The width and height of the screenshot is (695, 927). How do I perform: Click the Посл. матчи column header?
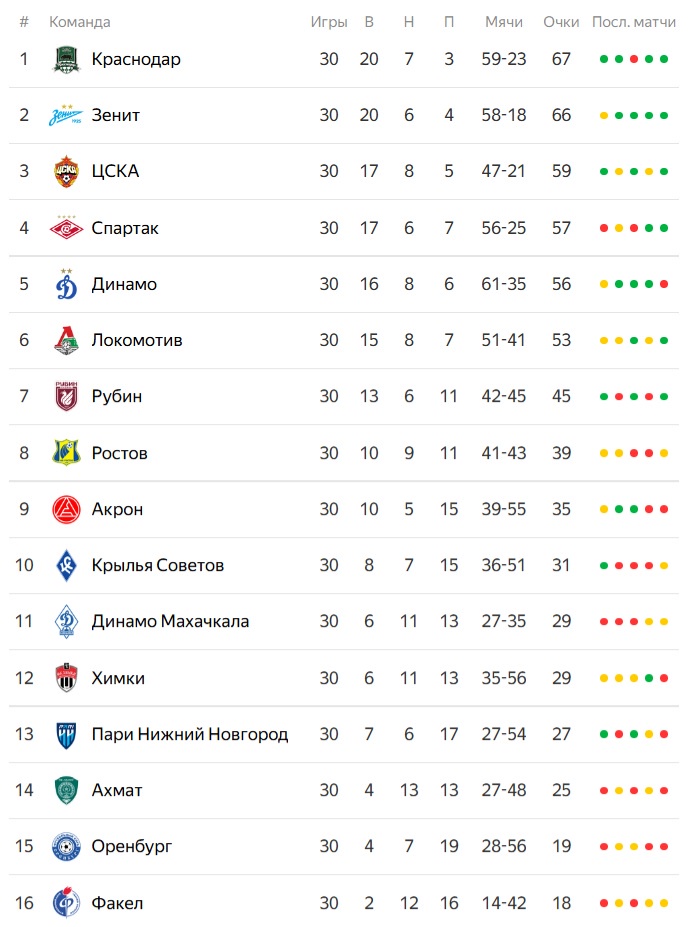point(634,22)
